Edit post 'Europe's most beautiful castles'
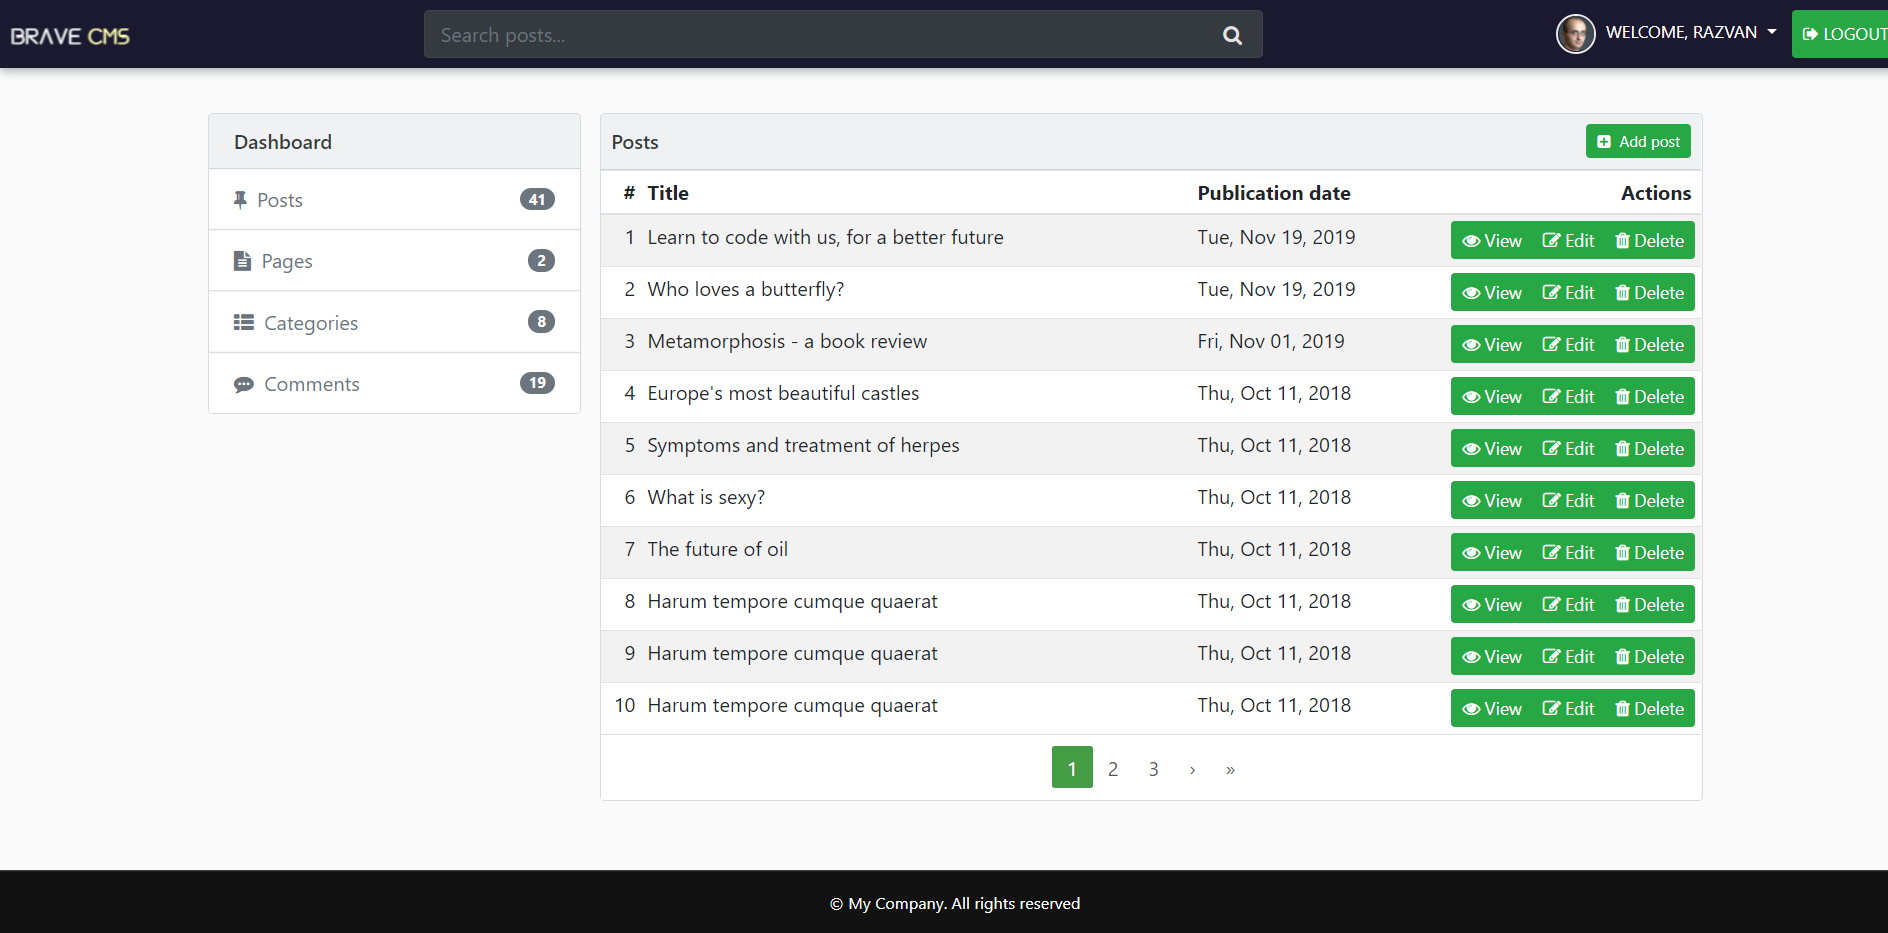The width and height of the screenshot is (1888, 933). (x=1568, y=396)
